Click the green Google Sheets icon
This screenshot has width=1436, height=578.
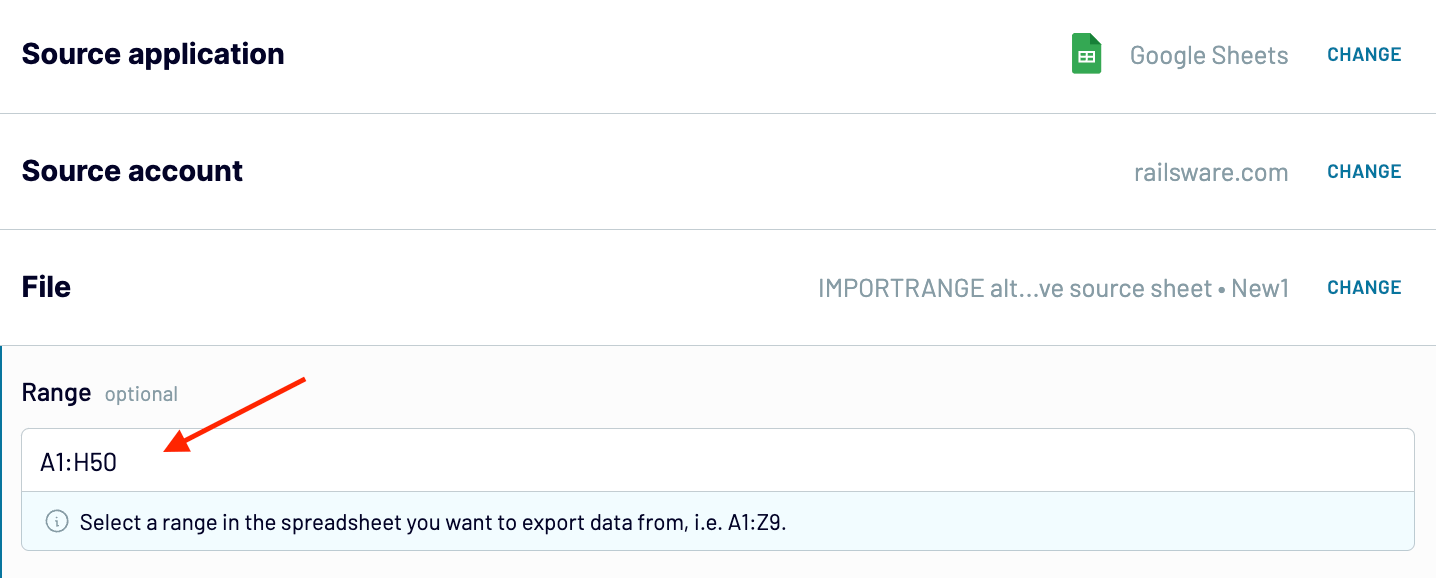pos(1086,54)
